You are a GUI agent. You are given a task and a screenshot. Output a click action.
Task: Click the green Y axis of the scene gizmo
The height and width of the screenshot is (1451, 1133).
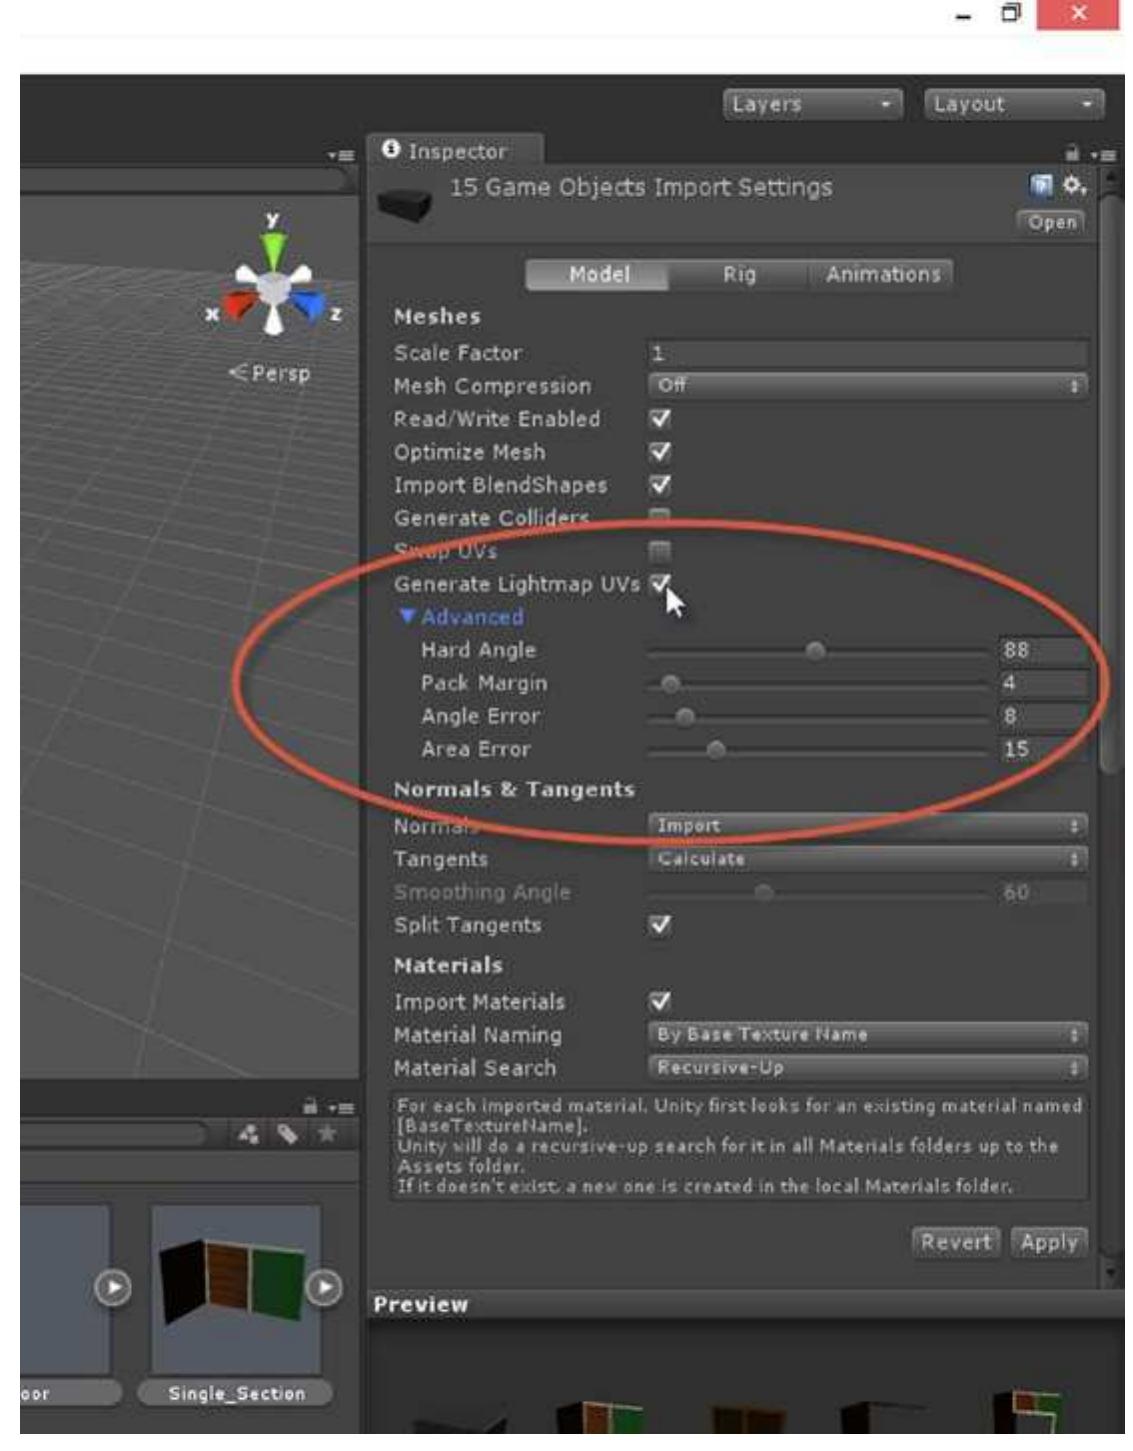275,243
